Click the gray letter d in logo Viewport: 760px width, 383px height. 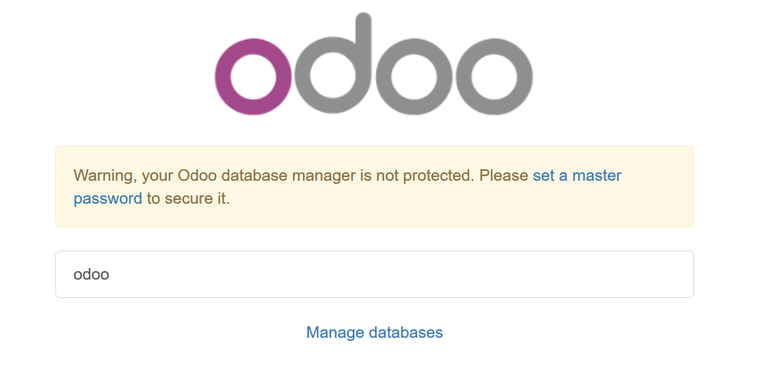333,64
